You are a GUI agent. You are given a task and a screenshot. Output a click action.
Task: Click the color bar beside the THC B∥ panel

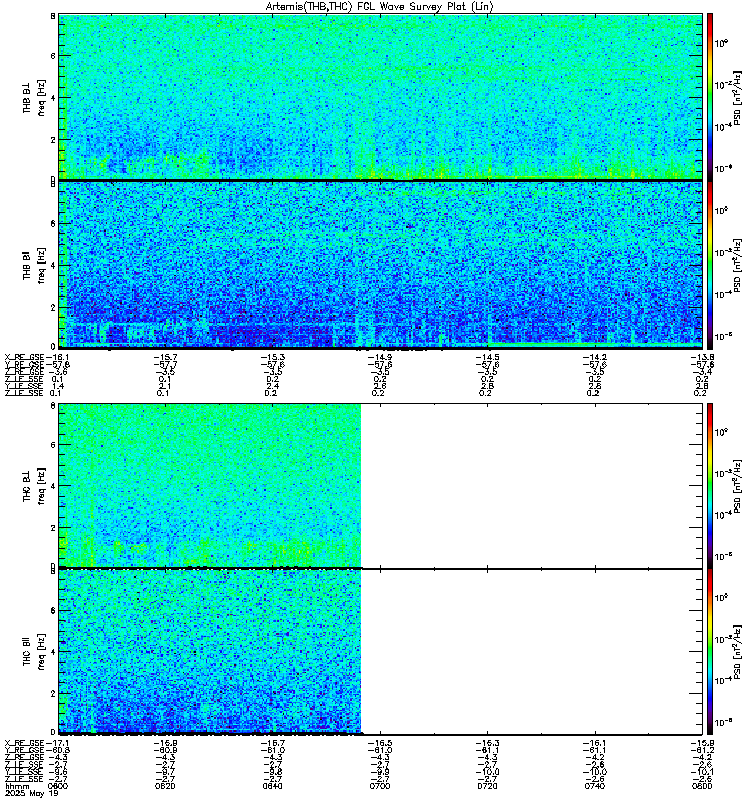tap(710, 652)
